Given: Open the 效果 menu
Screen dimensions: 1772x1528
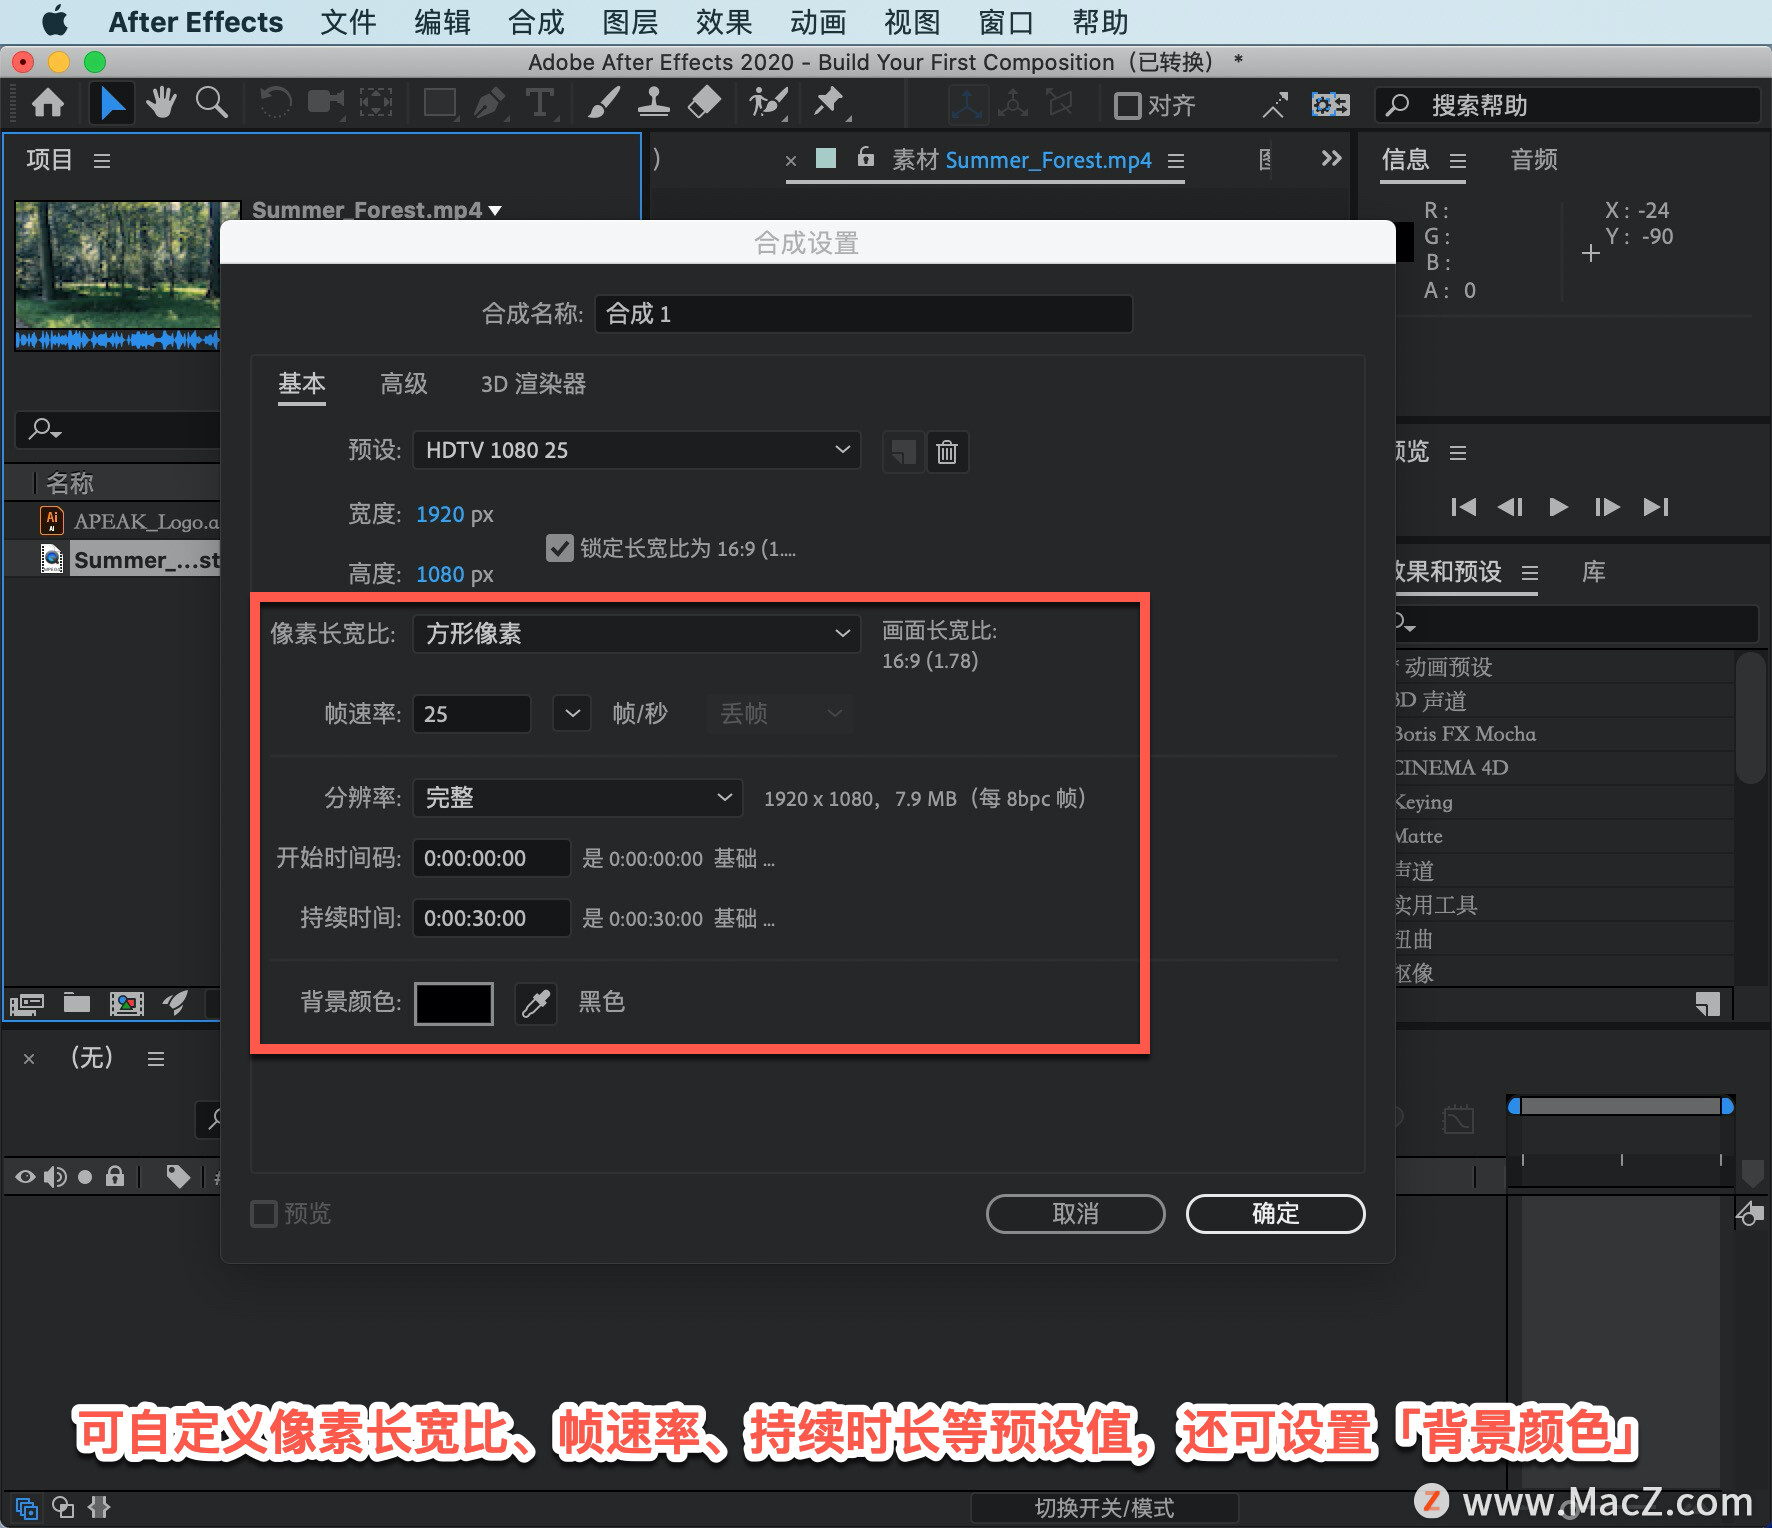Looking at the screenshot, I should pos(724,22).
